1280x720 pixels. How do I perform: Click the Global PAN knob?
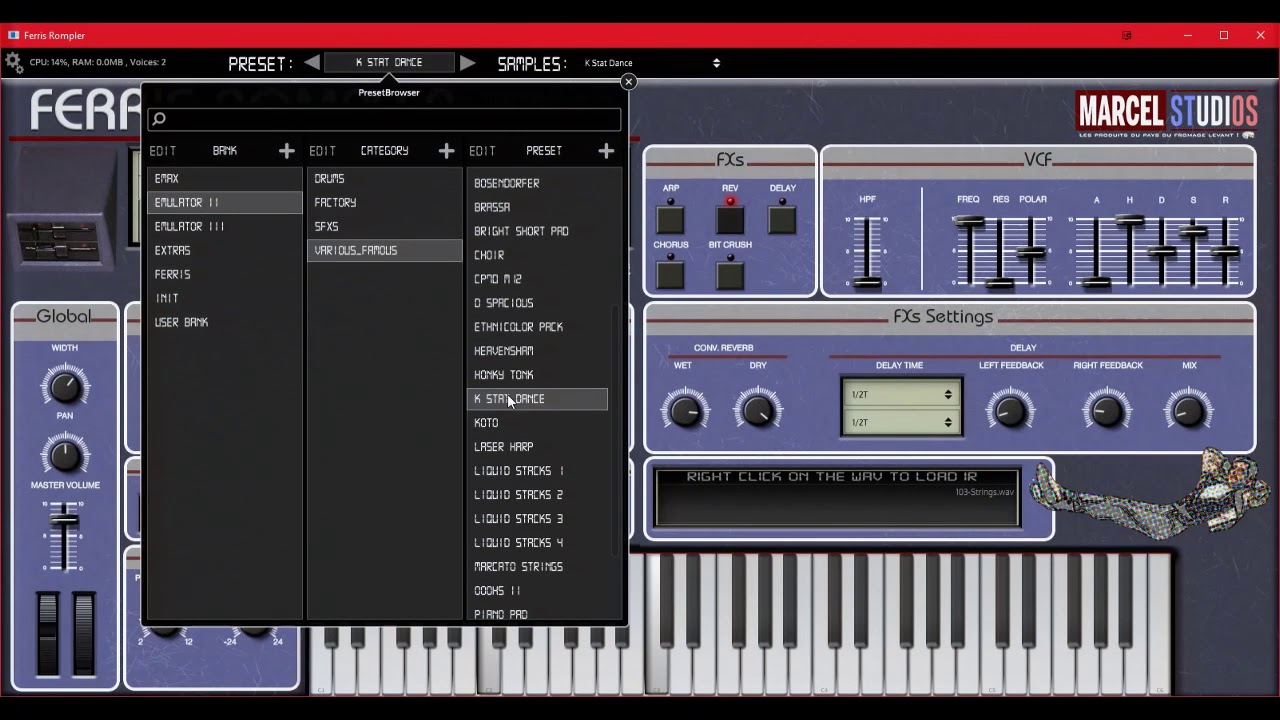coord(65,455)
